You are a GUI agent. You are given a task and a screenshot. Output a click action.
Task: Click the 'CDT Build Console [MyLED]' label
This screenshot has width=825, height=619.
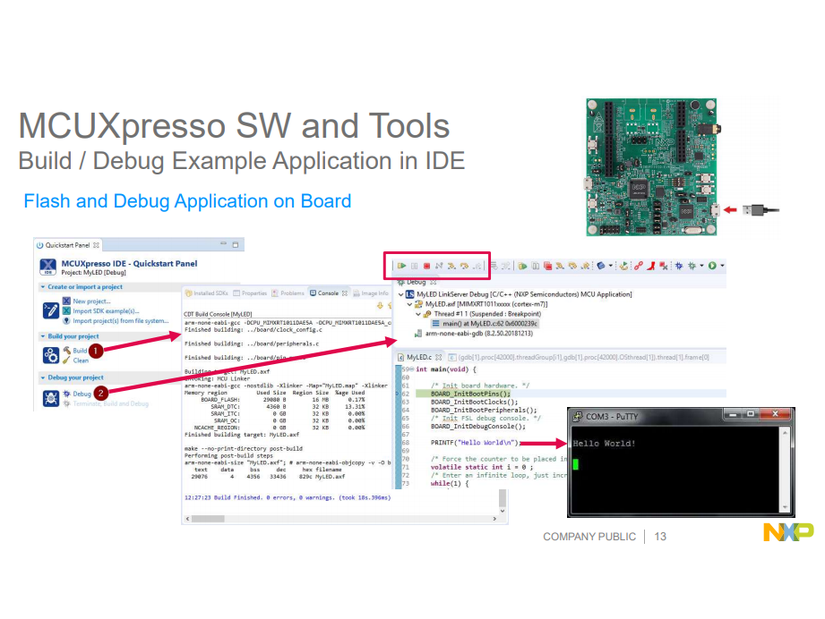coord(218,314)
